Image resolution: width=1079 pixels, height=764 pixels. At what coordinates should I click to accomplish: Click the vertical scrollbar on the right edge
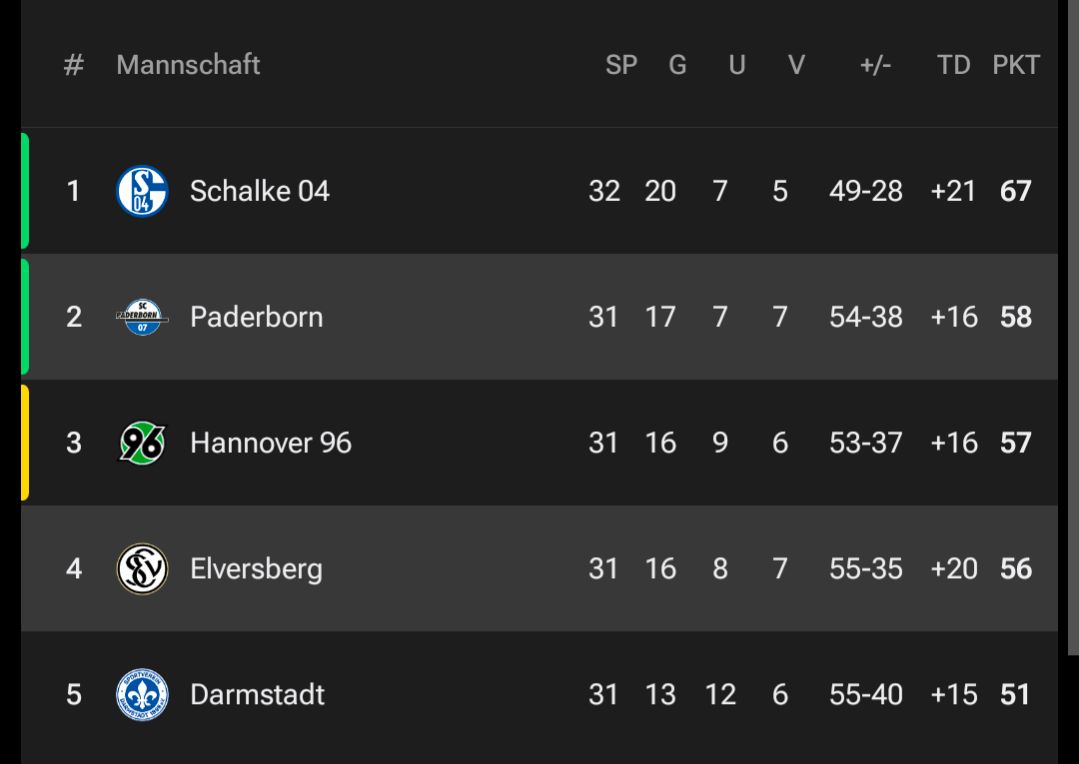(x=1073, y=327)
